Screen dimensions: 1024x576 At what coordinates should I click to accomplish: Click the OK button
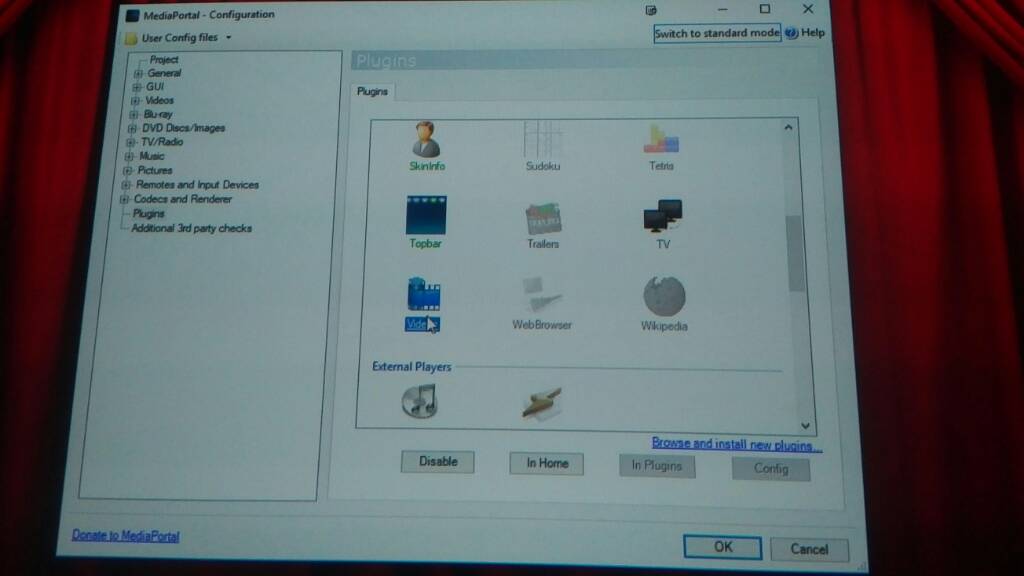(x=722, y=547)
